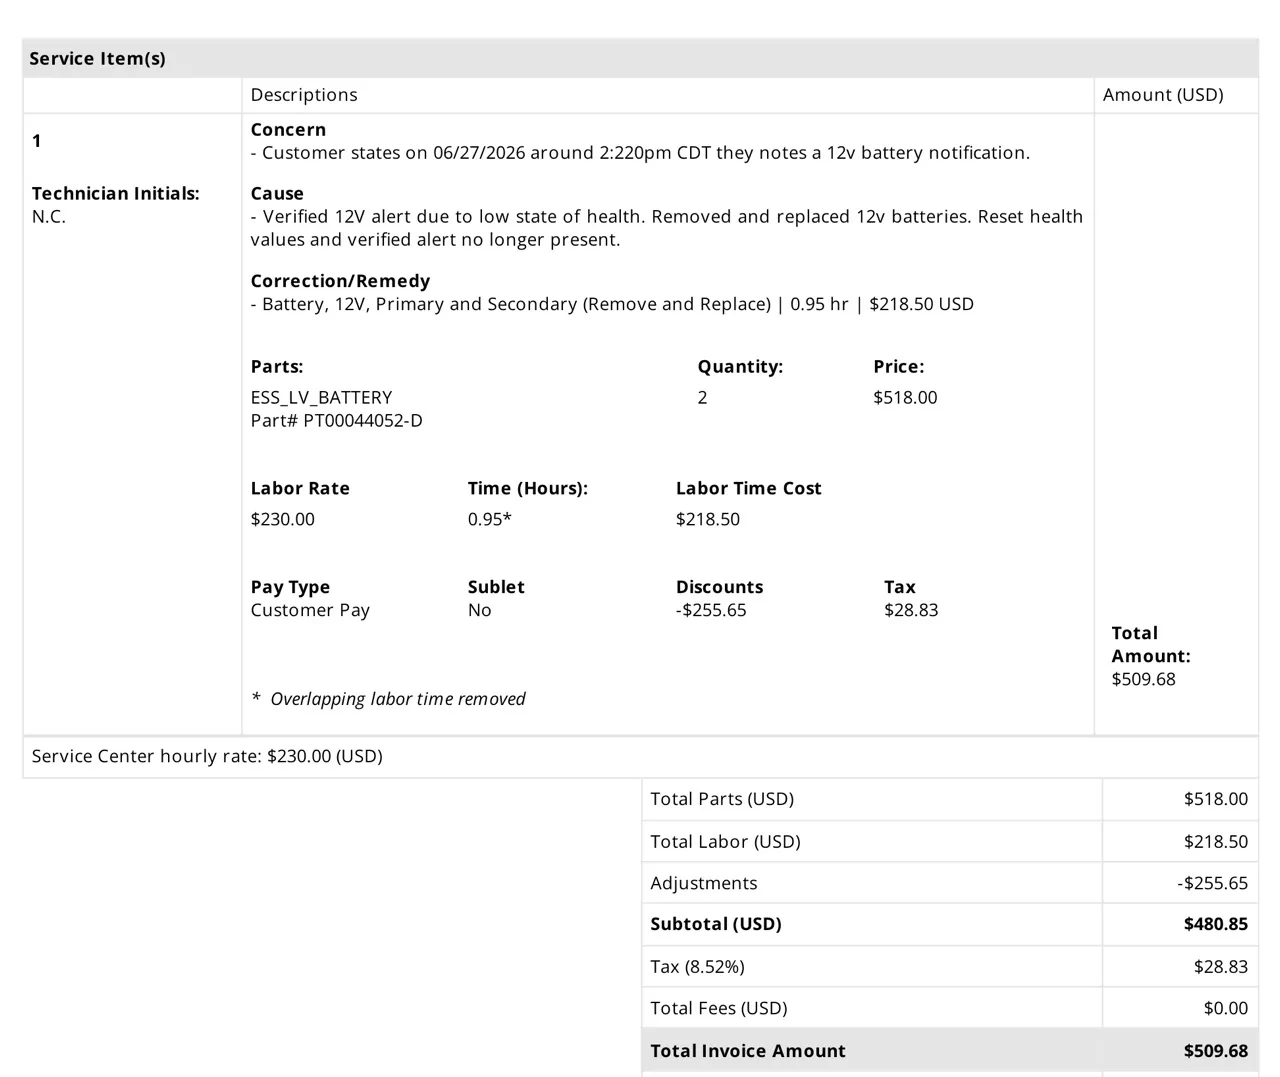The image size is (1280, 1077).
Task: Click the Overlapping labor time removed footnote
Action: coord(388,699)
